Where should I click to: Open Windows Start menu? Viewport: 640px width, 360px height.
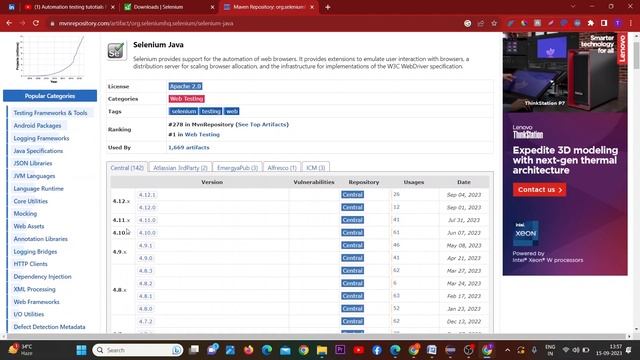point(81,350)
